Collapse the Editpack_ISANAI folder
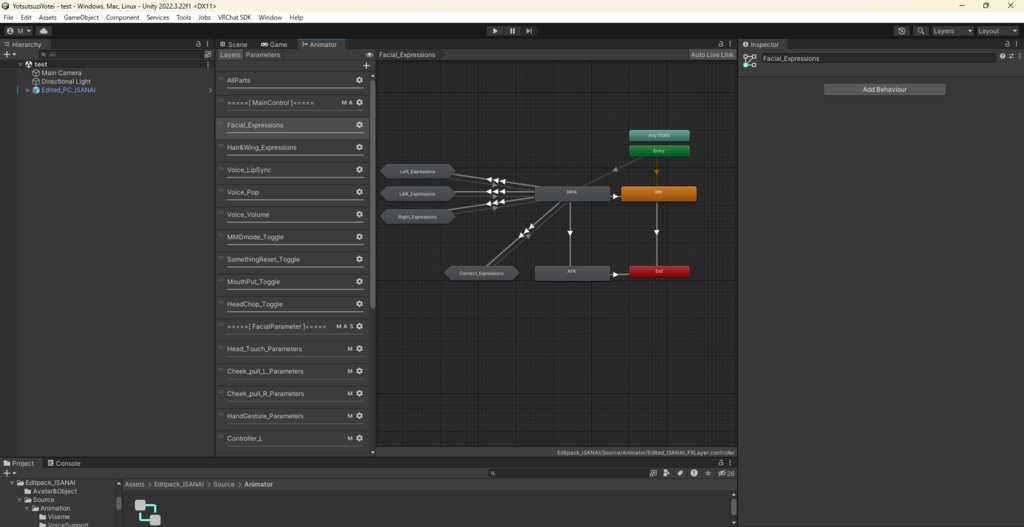Viewport: 1024px width, 527px height. pos(12,483)
